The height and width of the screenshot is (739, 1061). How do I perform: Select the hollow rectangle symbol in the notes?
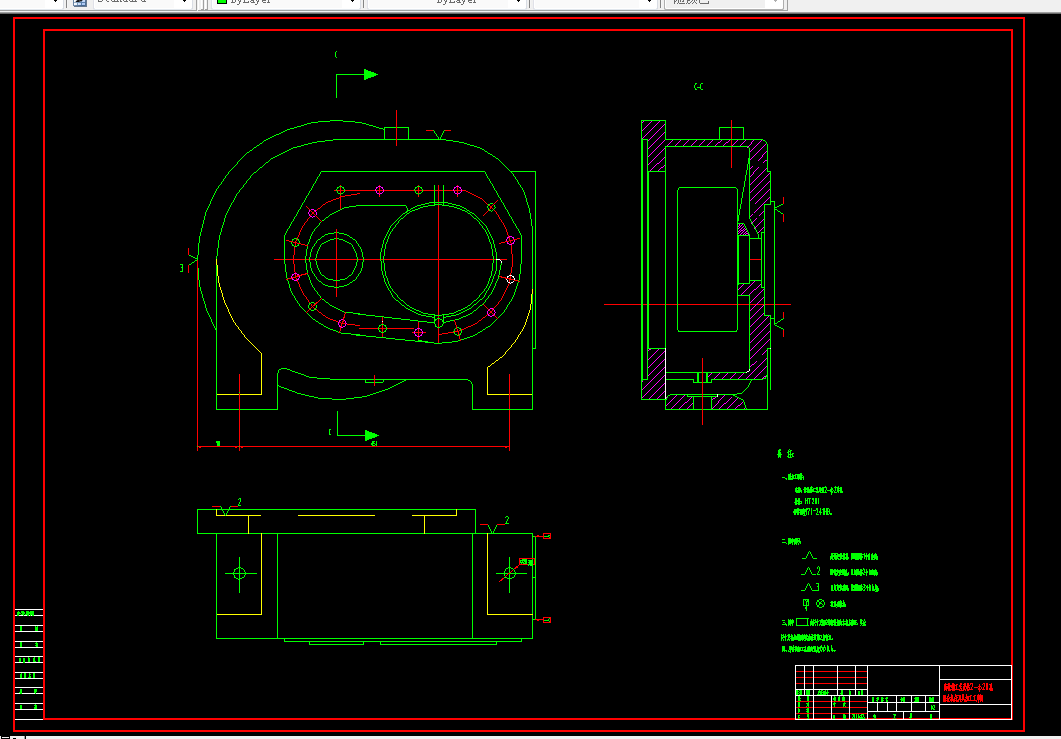[803, 622]
